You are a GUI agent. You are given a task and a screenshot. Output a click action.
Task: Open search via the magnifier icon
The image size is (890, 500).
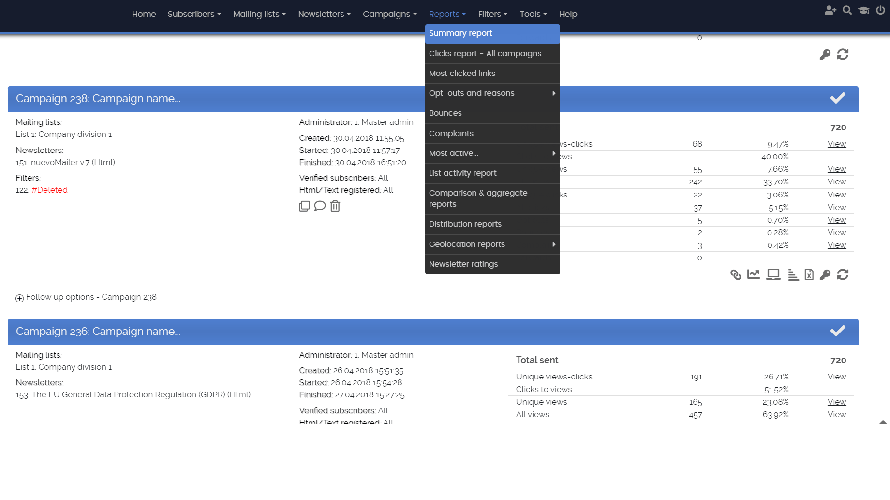pyautogui.click(x=847, y=10)
